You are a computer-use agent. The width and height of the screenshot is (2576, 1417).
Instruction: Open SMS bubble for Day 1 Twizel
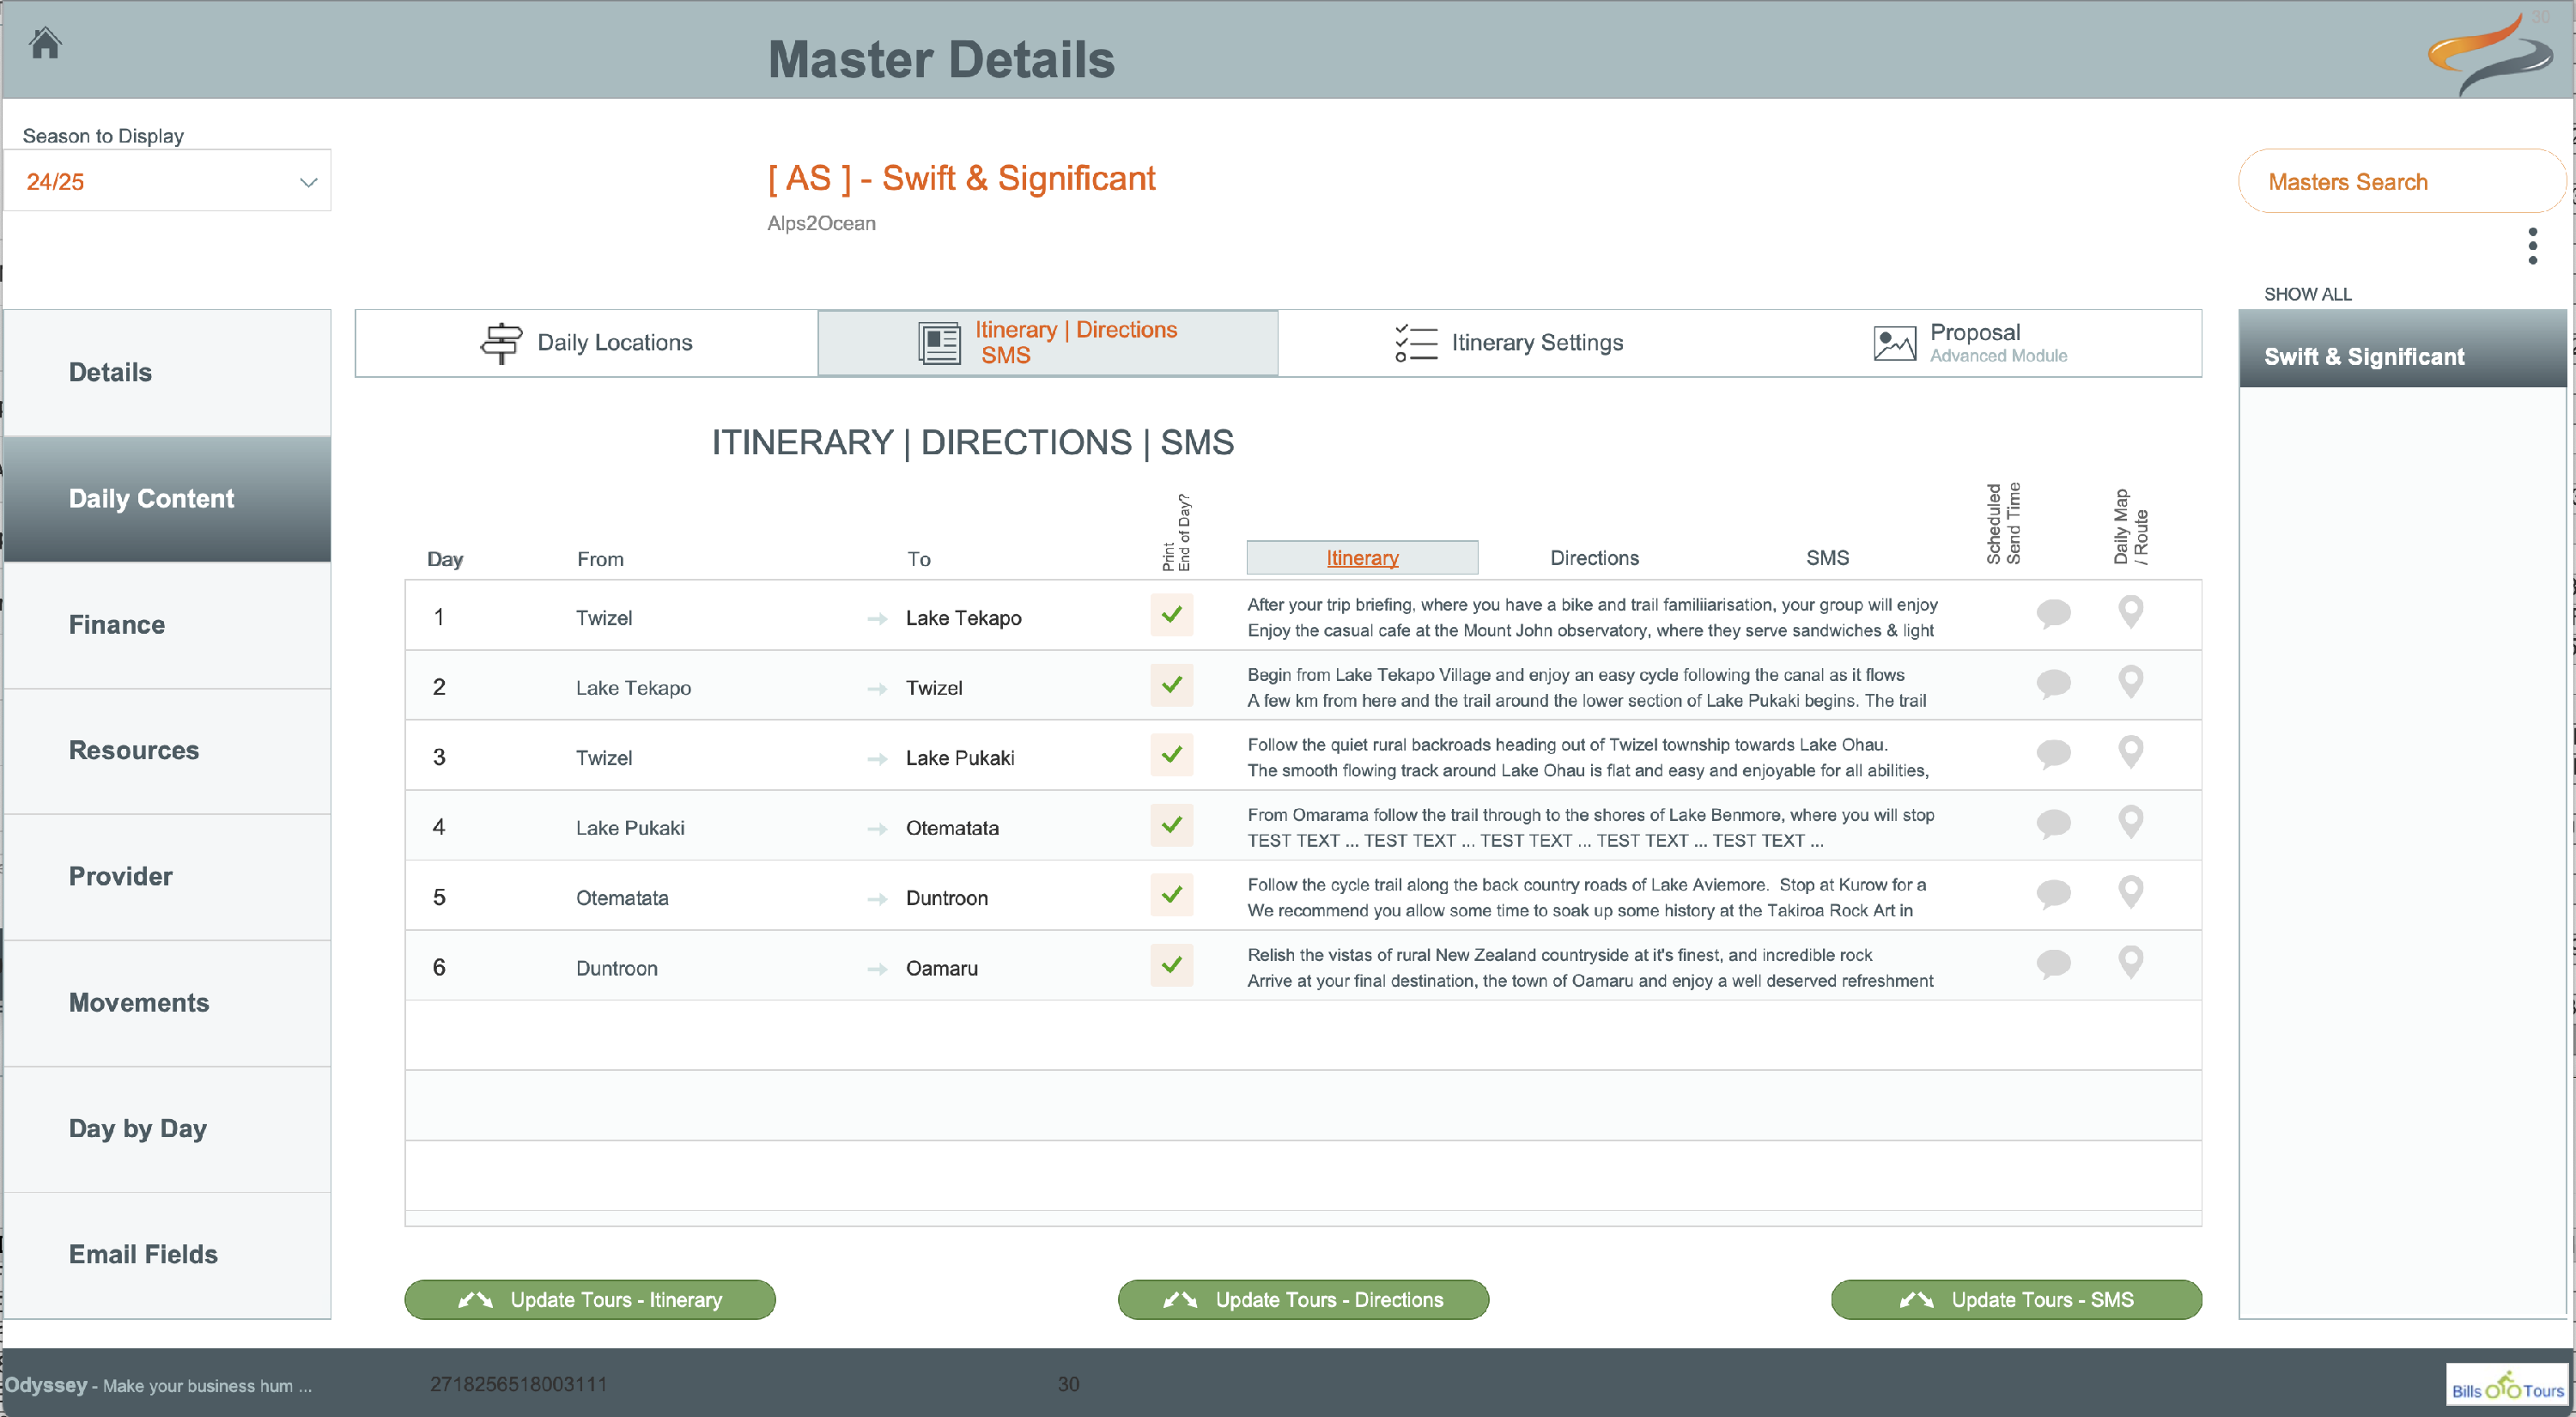pos(2053,613)
